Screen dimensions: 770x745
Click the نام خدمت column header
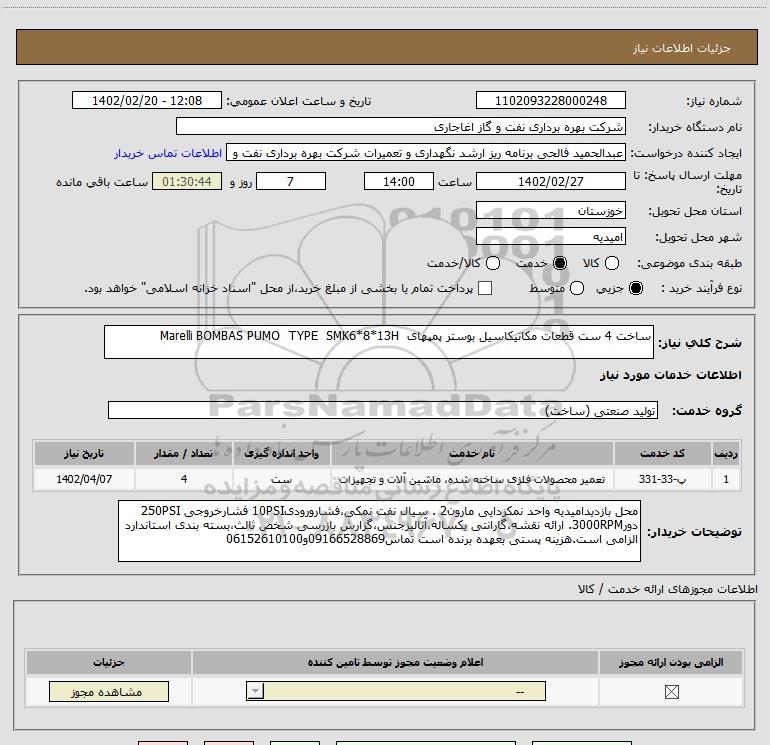point(472,453)
